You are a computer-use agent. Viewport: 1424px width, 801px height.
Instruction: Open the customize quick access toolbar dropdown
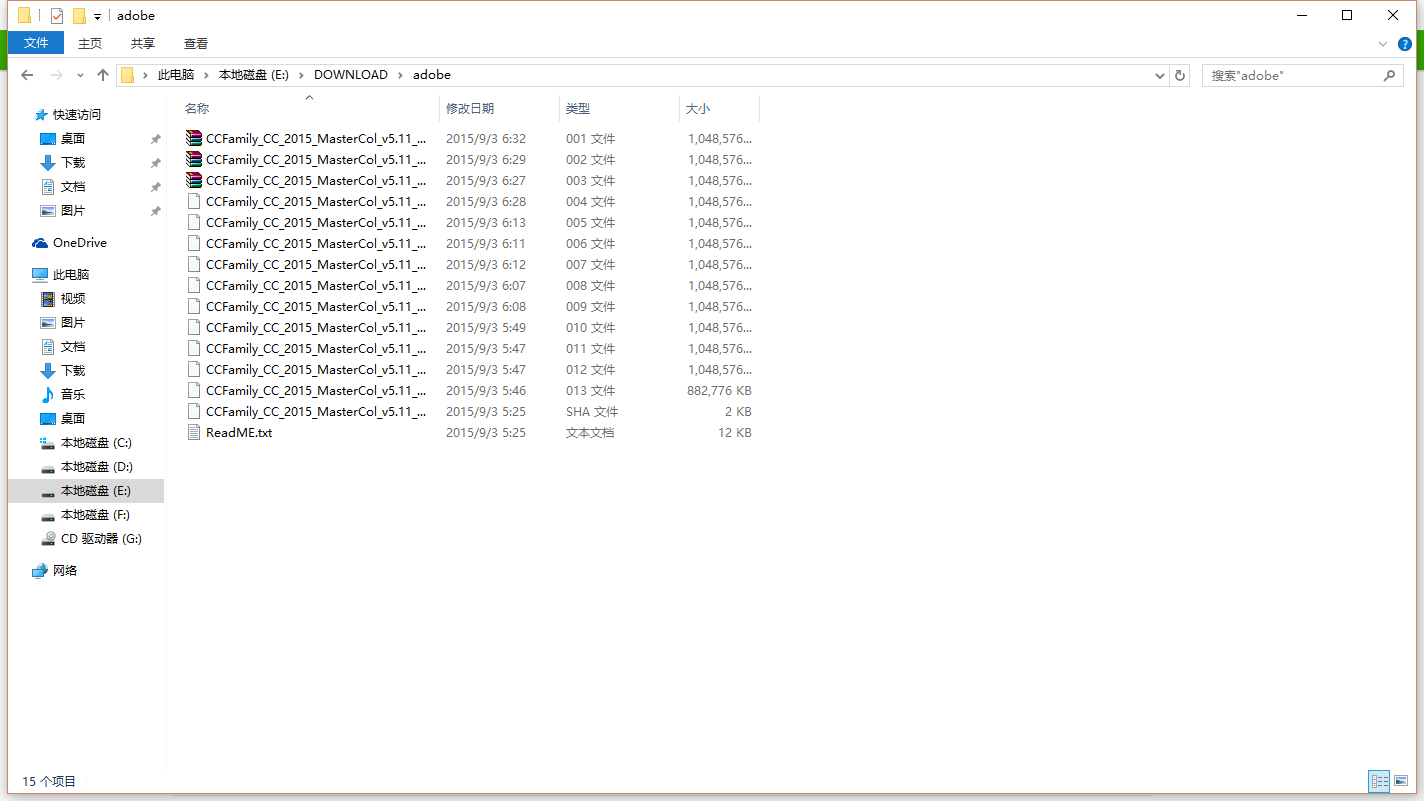[x=97, y=16]
